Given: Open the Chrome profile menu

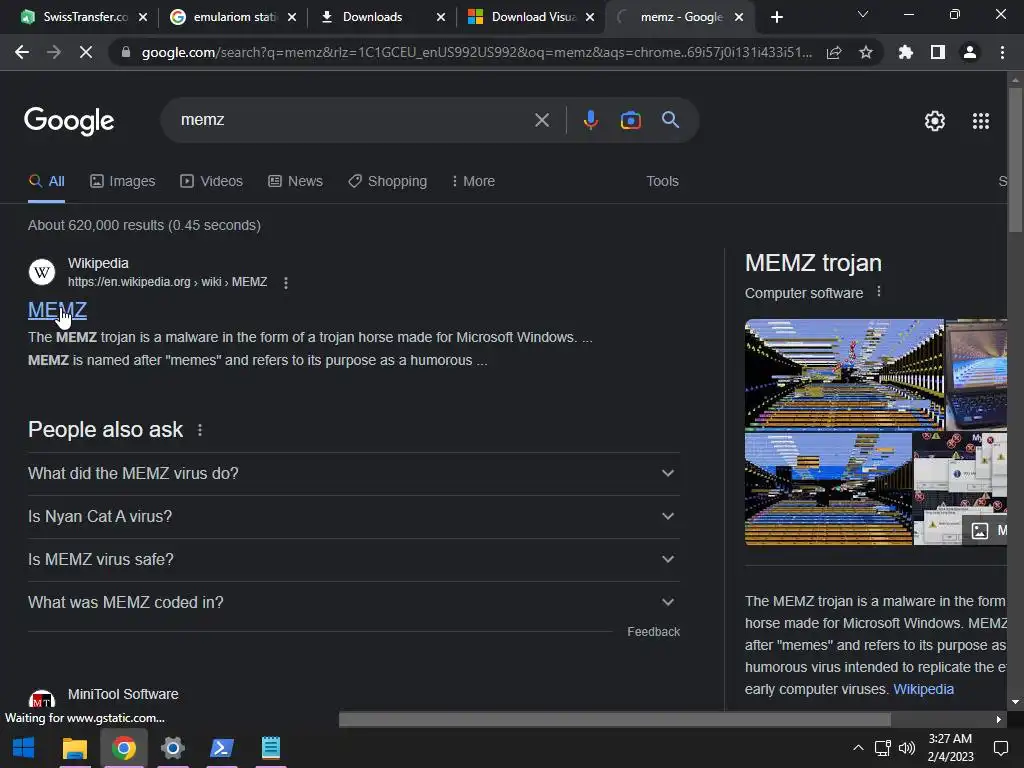Looking at the screenshot, I should coord(970,52).
